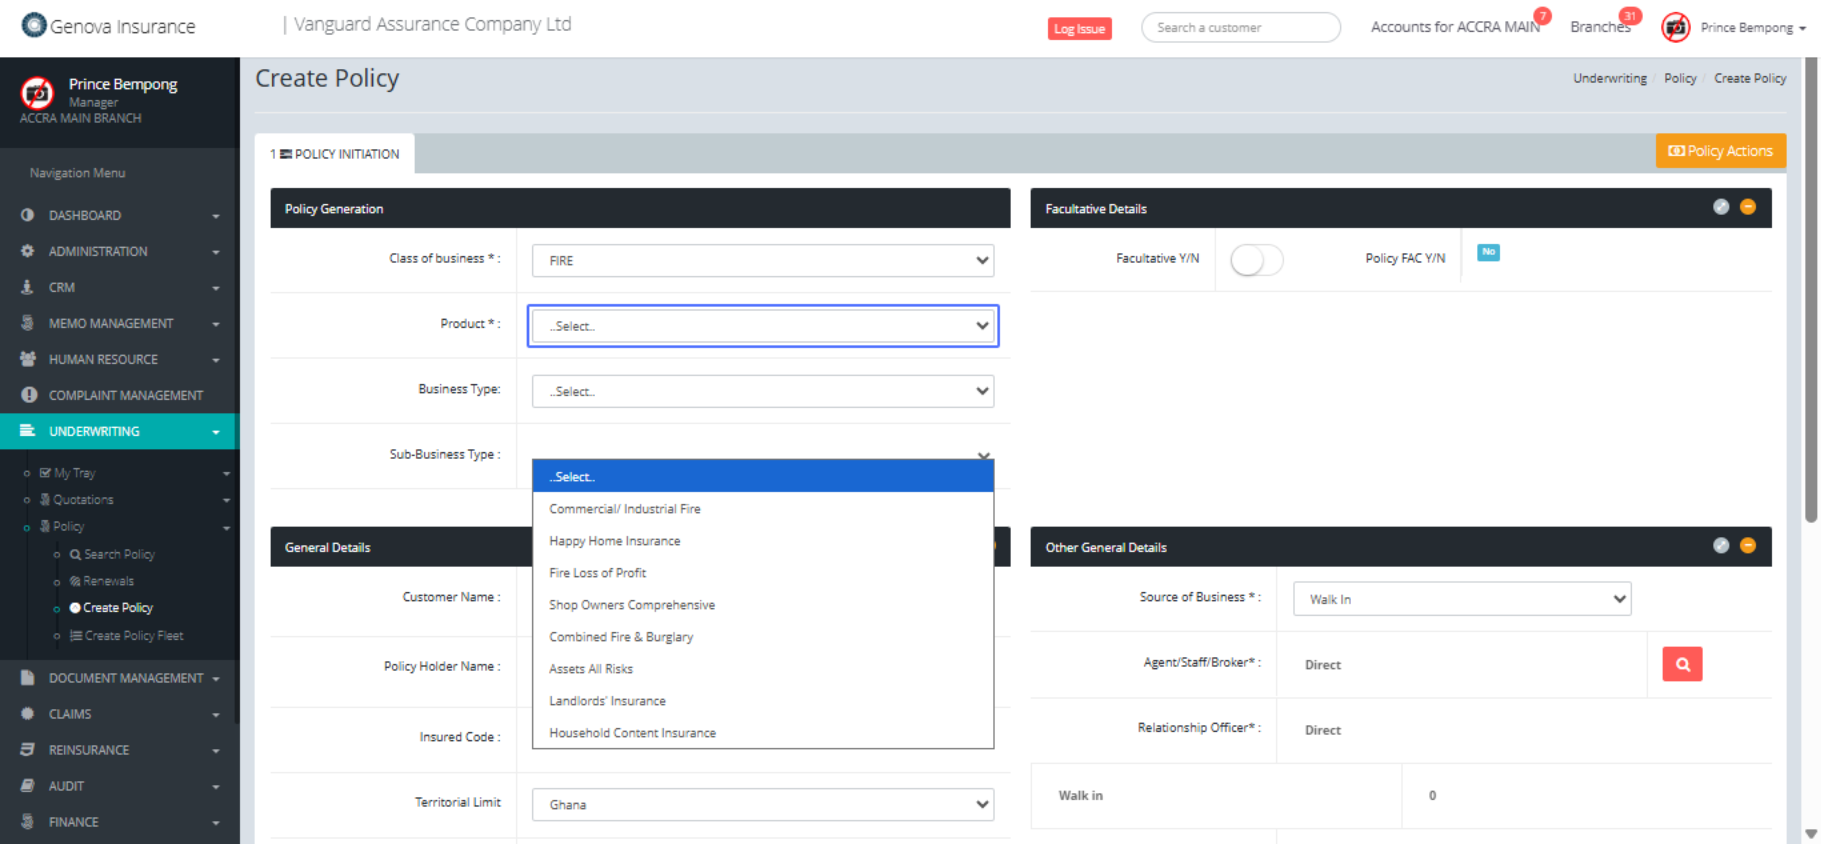This screenshot has height=844, width=1821.
Task: Click the Search a customer field
Action: 1240,28
